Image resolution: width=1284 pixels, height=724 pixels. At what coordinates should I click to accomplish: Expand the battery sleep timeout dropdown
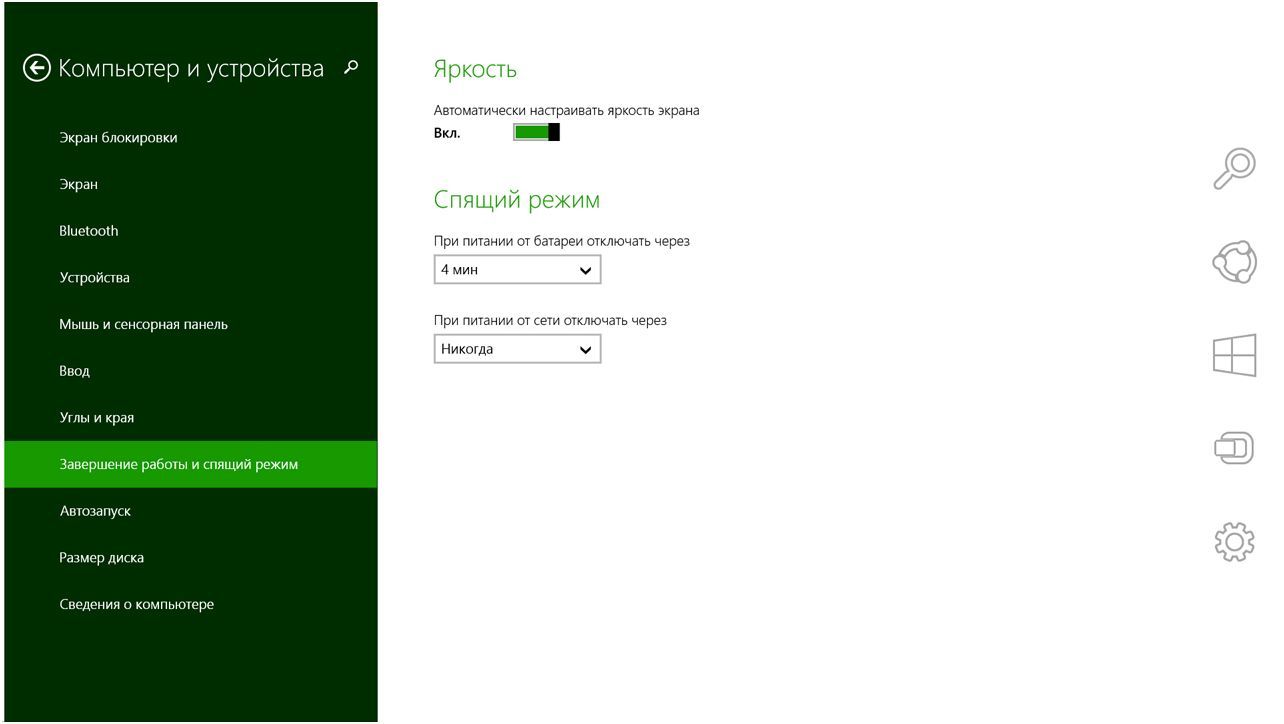click(x=517, y=270)
